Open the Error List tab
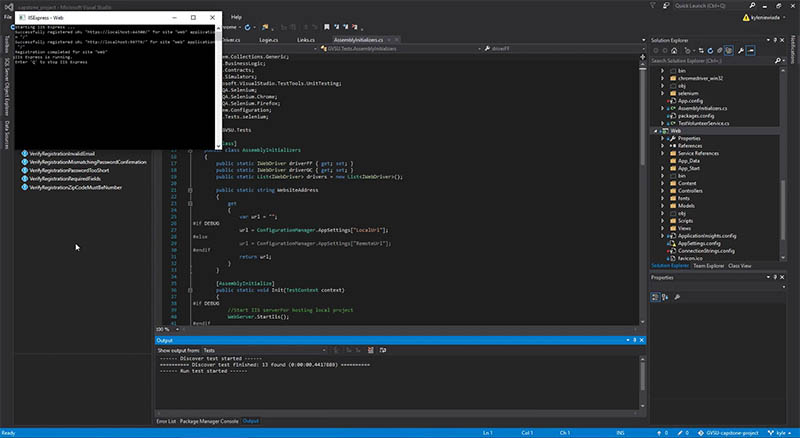Screen dimensions: 800x438 click(x=166, y=422)
